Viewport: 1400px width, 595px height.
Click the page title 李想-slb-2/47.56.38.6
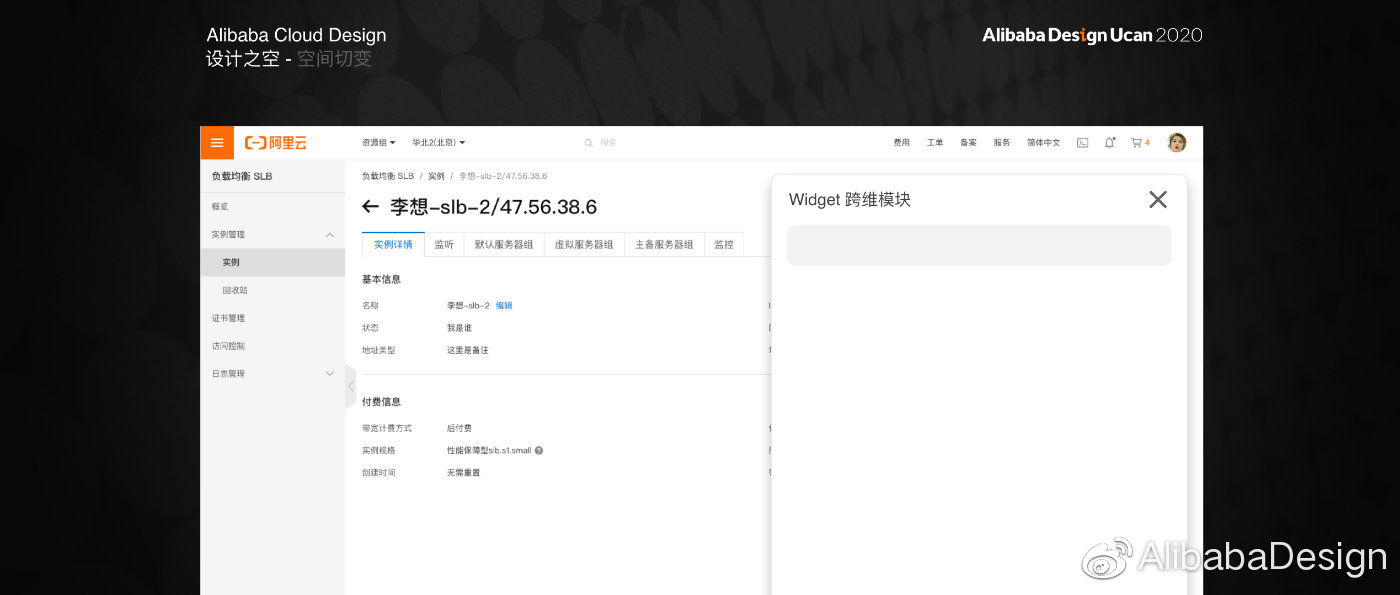pyautogui.click(x=493, y=207)
